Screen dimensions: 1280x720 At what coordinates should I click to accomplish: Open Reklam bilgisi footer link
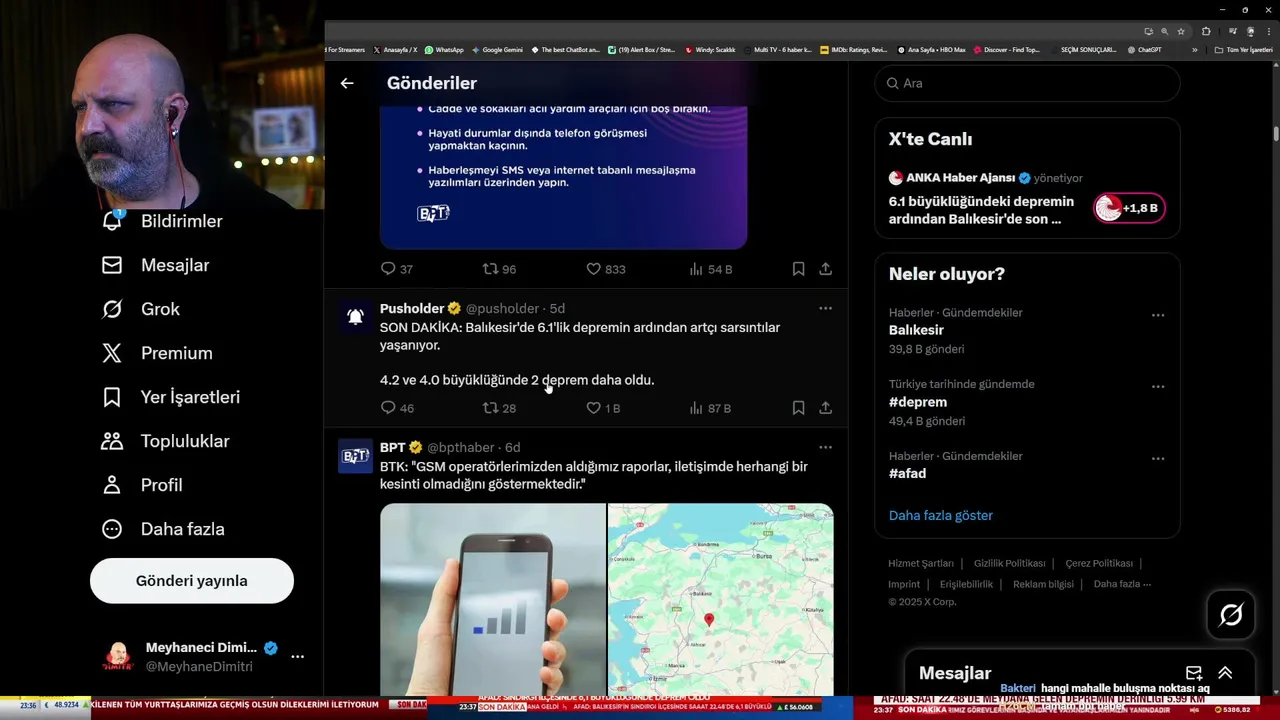point(1043,584)
